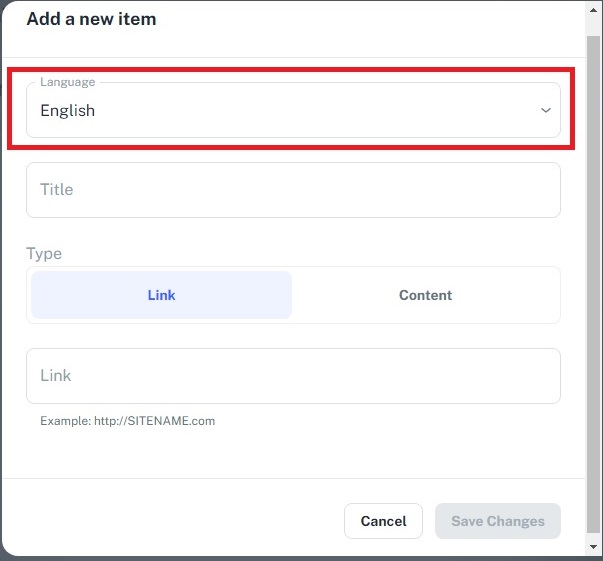Click the 'Title' placeholder text

click(x=57, y=190)
